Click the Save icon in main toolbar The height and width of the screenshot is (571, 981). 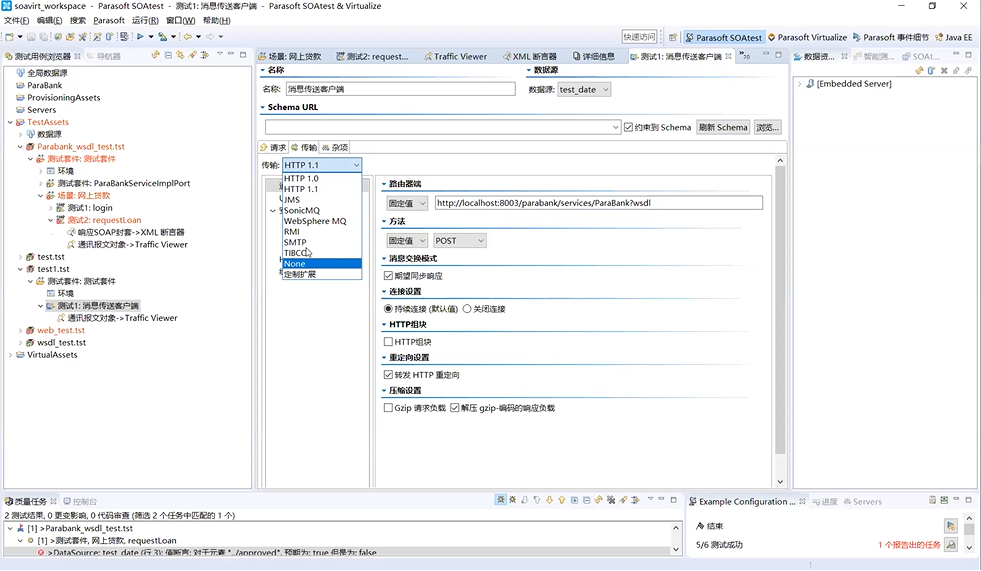pos(33,37)
